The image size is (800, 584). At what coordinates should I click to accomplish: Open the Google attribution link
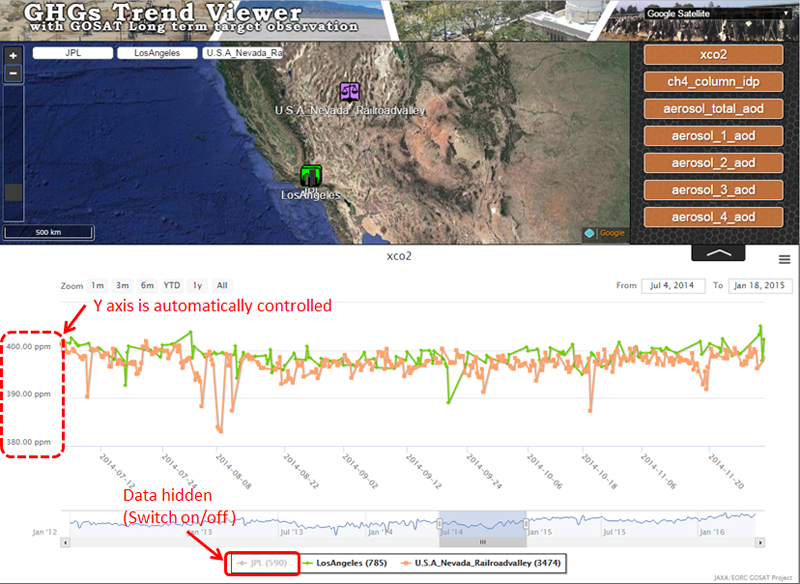612,233
